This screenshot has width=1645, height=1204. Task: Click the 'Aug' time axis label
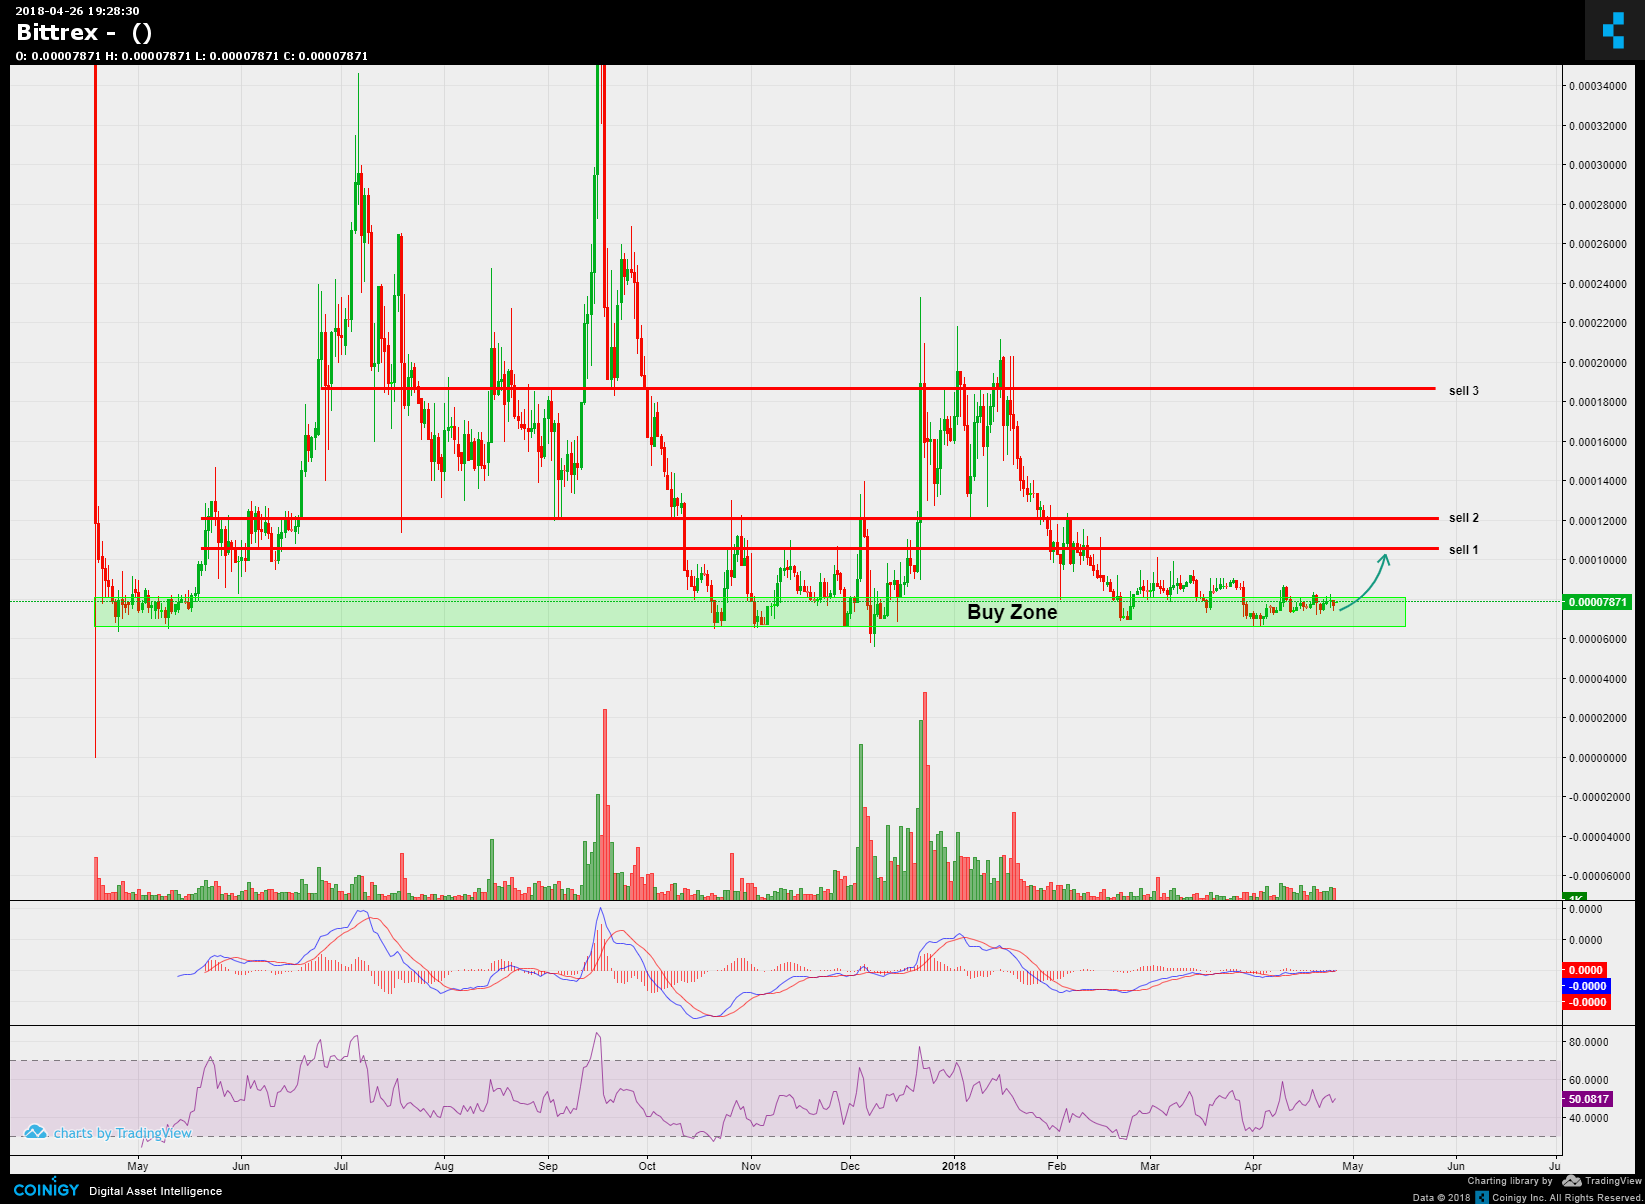tap(444, 1166)
